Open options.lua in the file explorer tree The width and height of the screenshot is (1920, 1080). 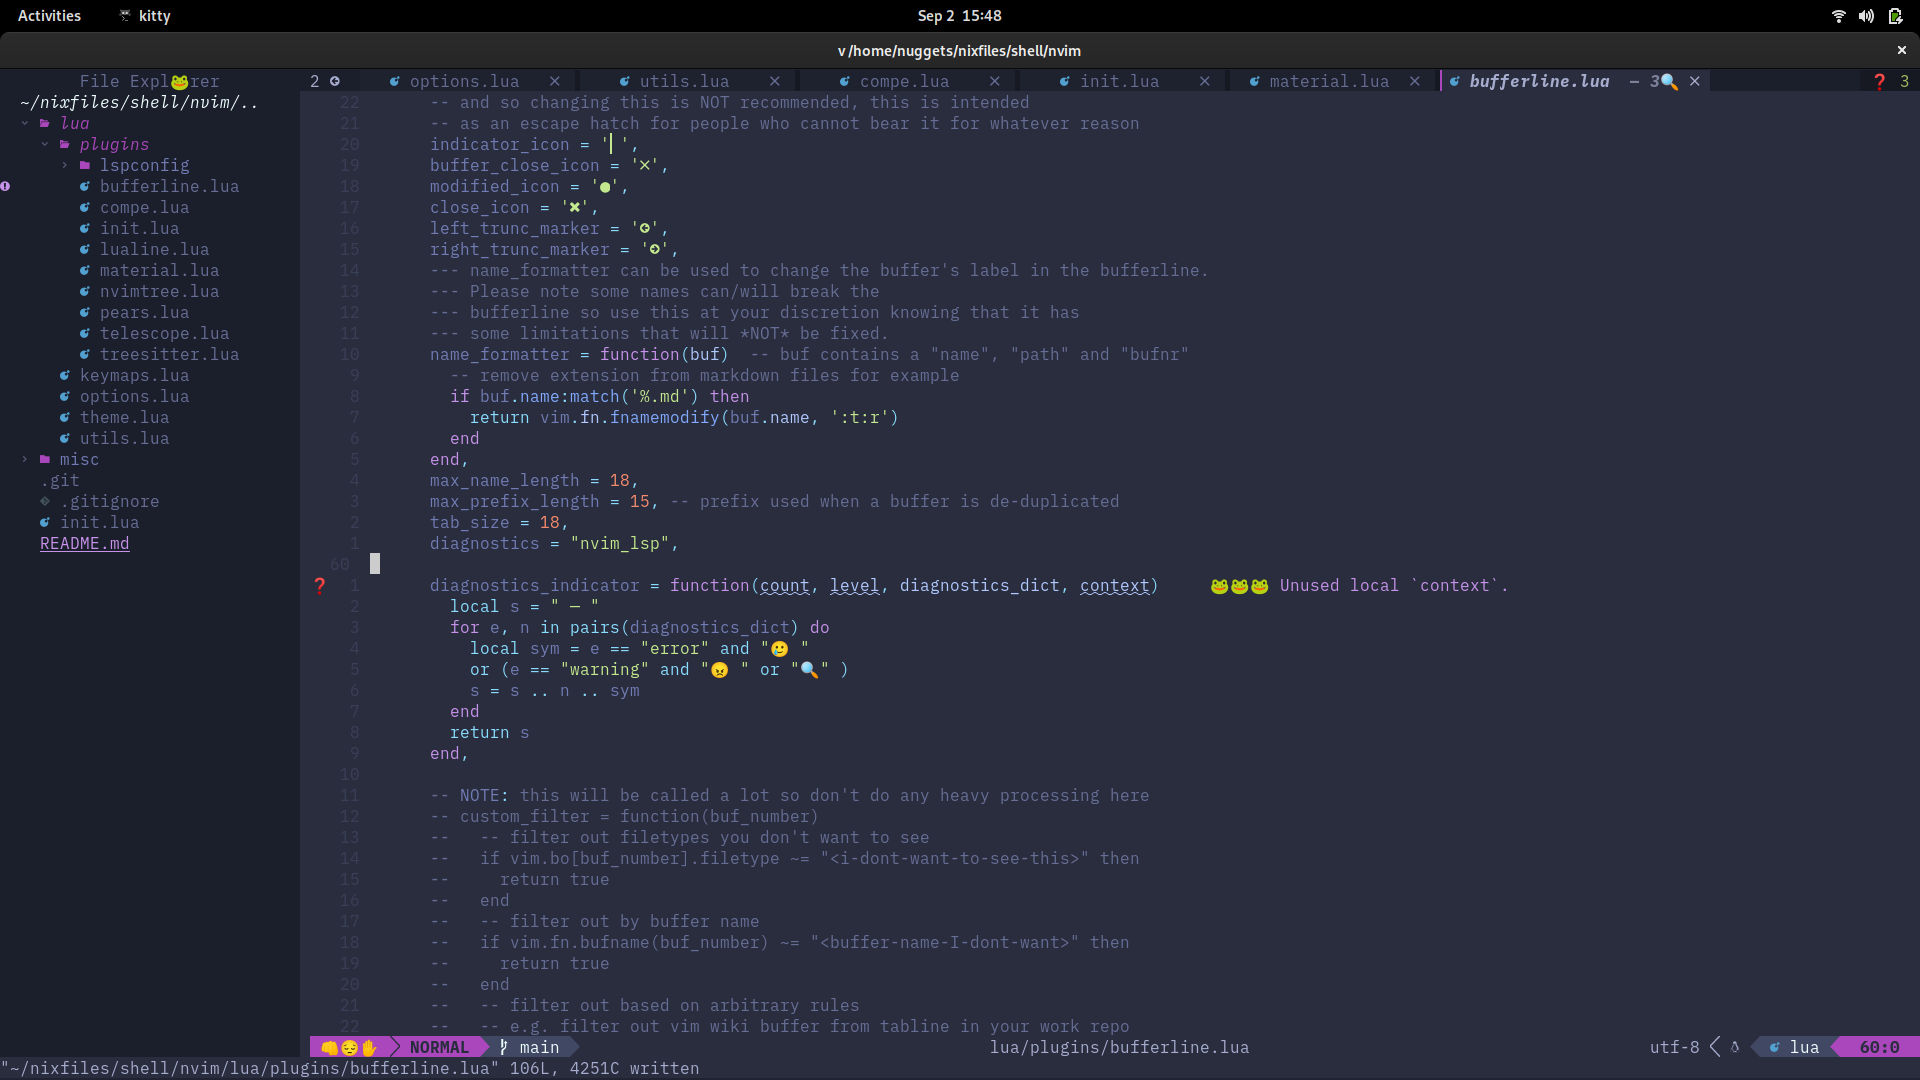point(134,396)
